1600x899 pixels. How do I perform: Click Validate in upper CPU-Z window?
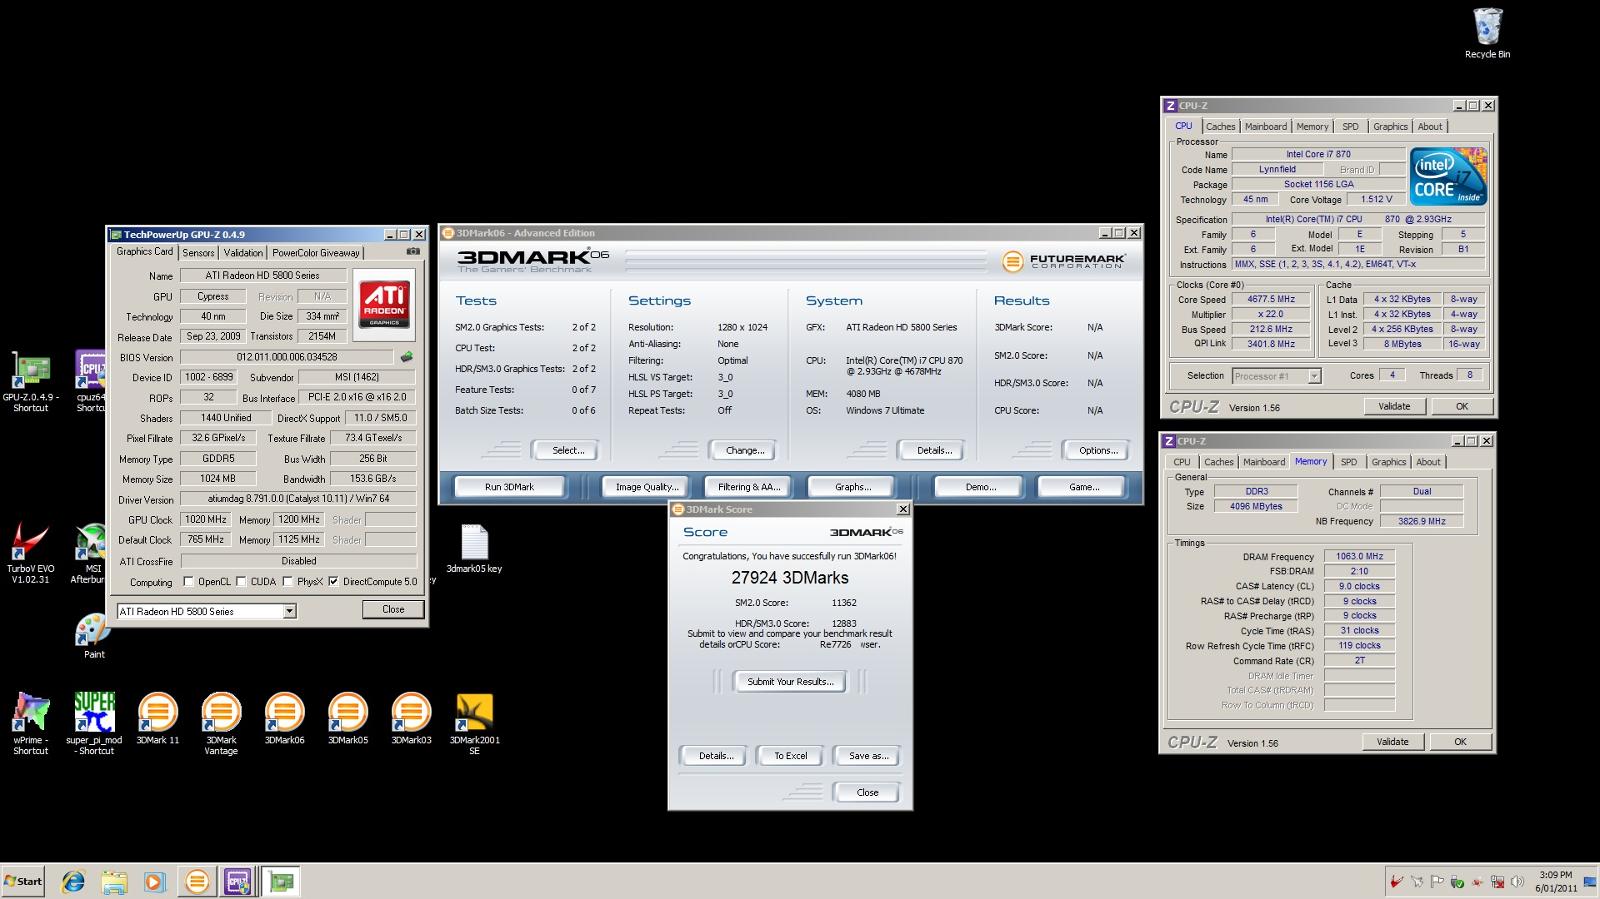pyautogui.click(x=1394, y=406)
